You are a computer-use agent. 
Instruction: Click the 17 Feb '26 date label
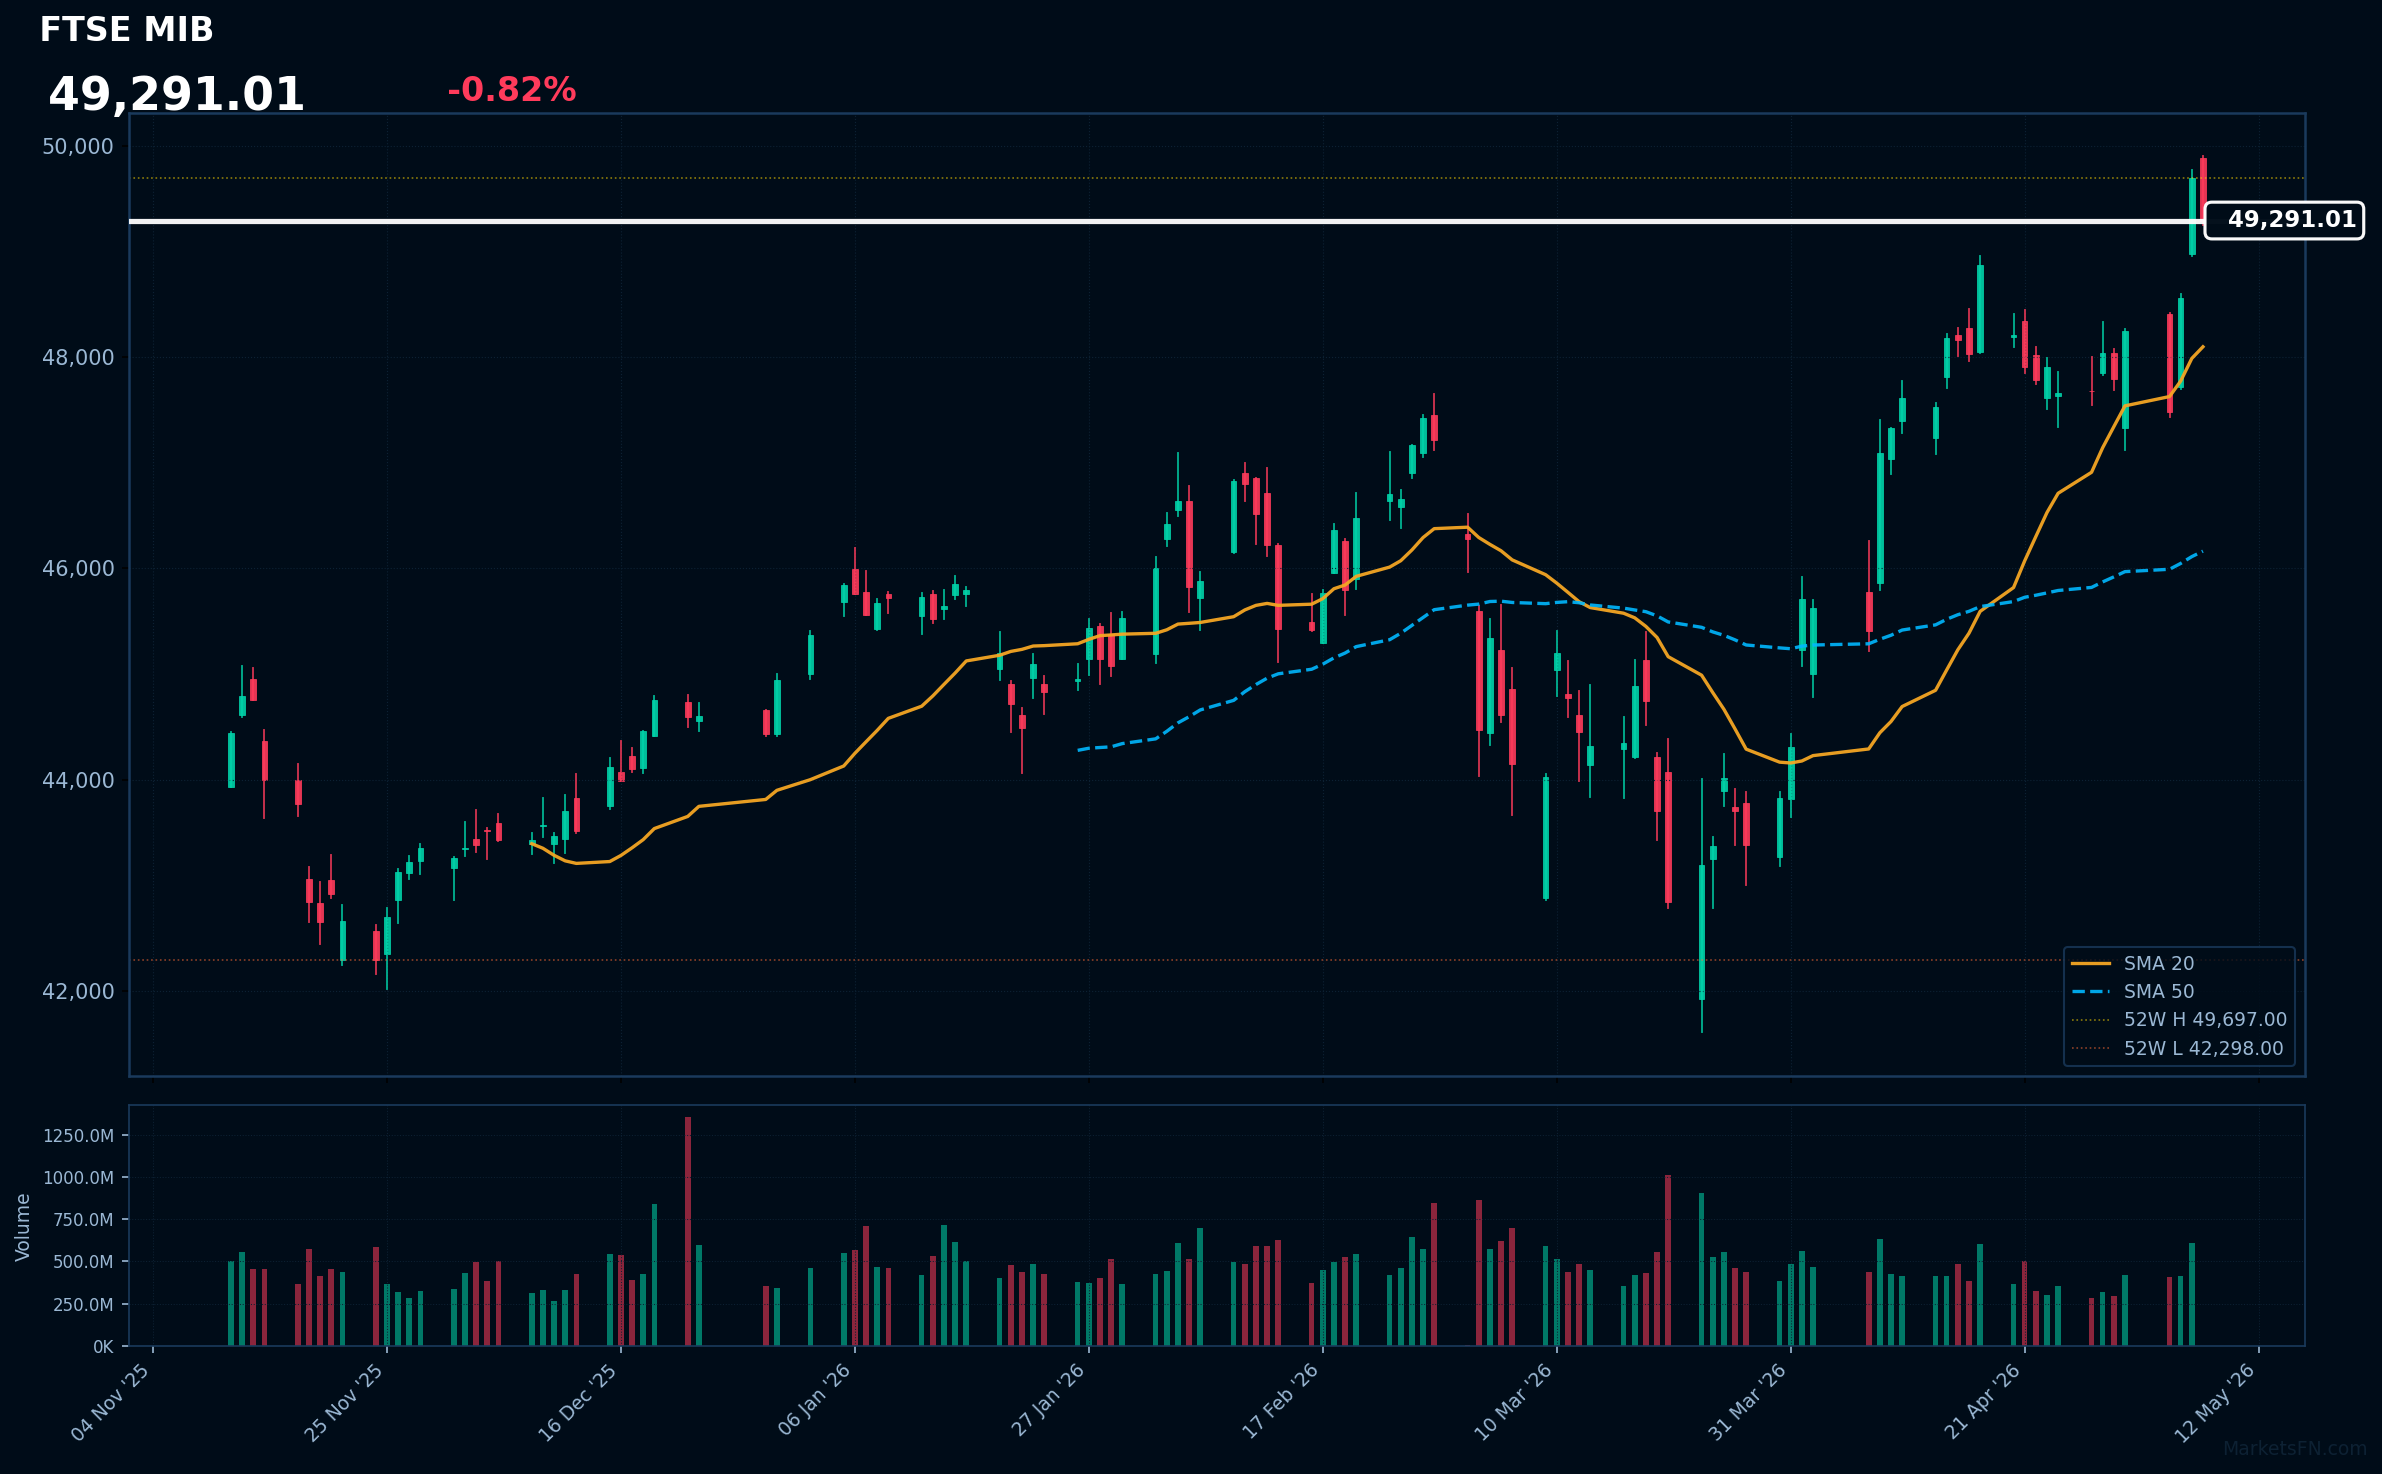(x=1281, y=1401)
